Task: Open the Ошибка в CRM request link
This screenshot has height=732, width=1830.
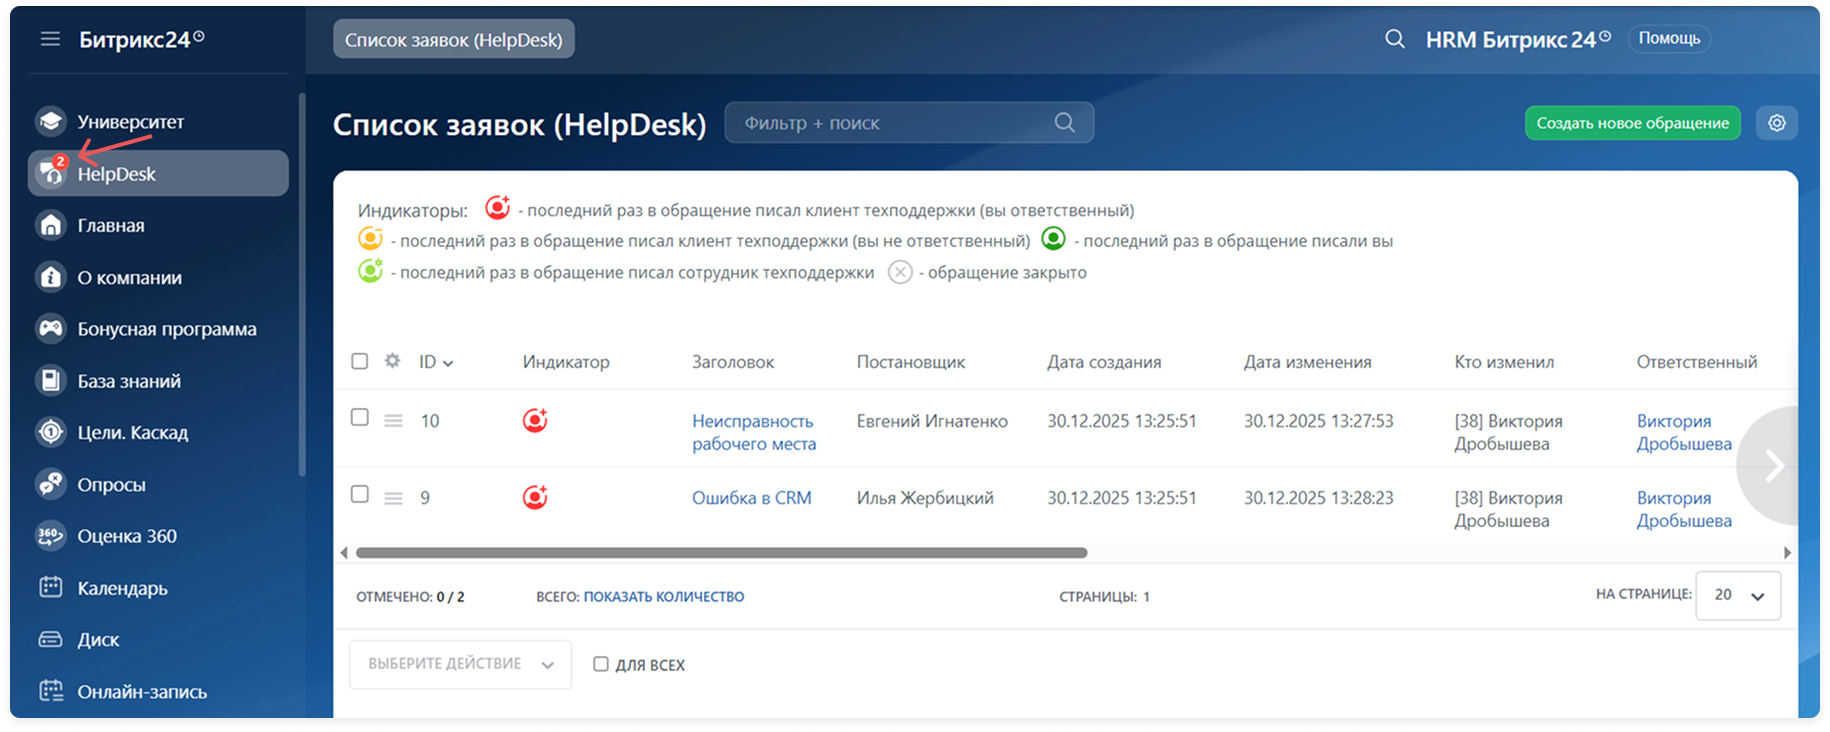Action: click(751, 498)
